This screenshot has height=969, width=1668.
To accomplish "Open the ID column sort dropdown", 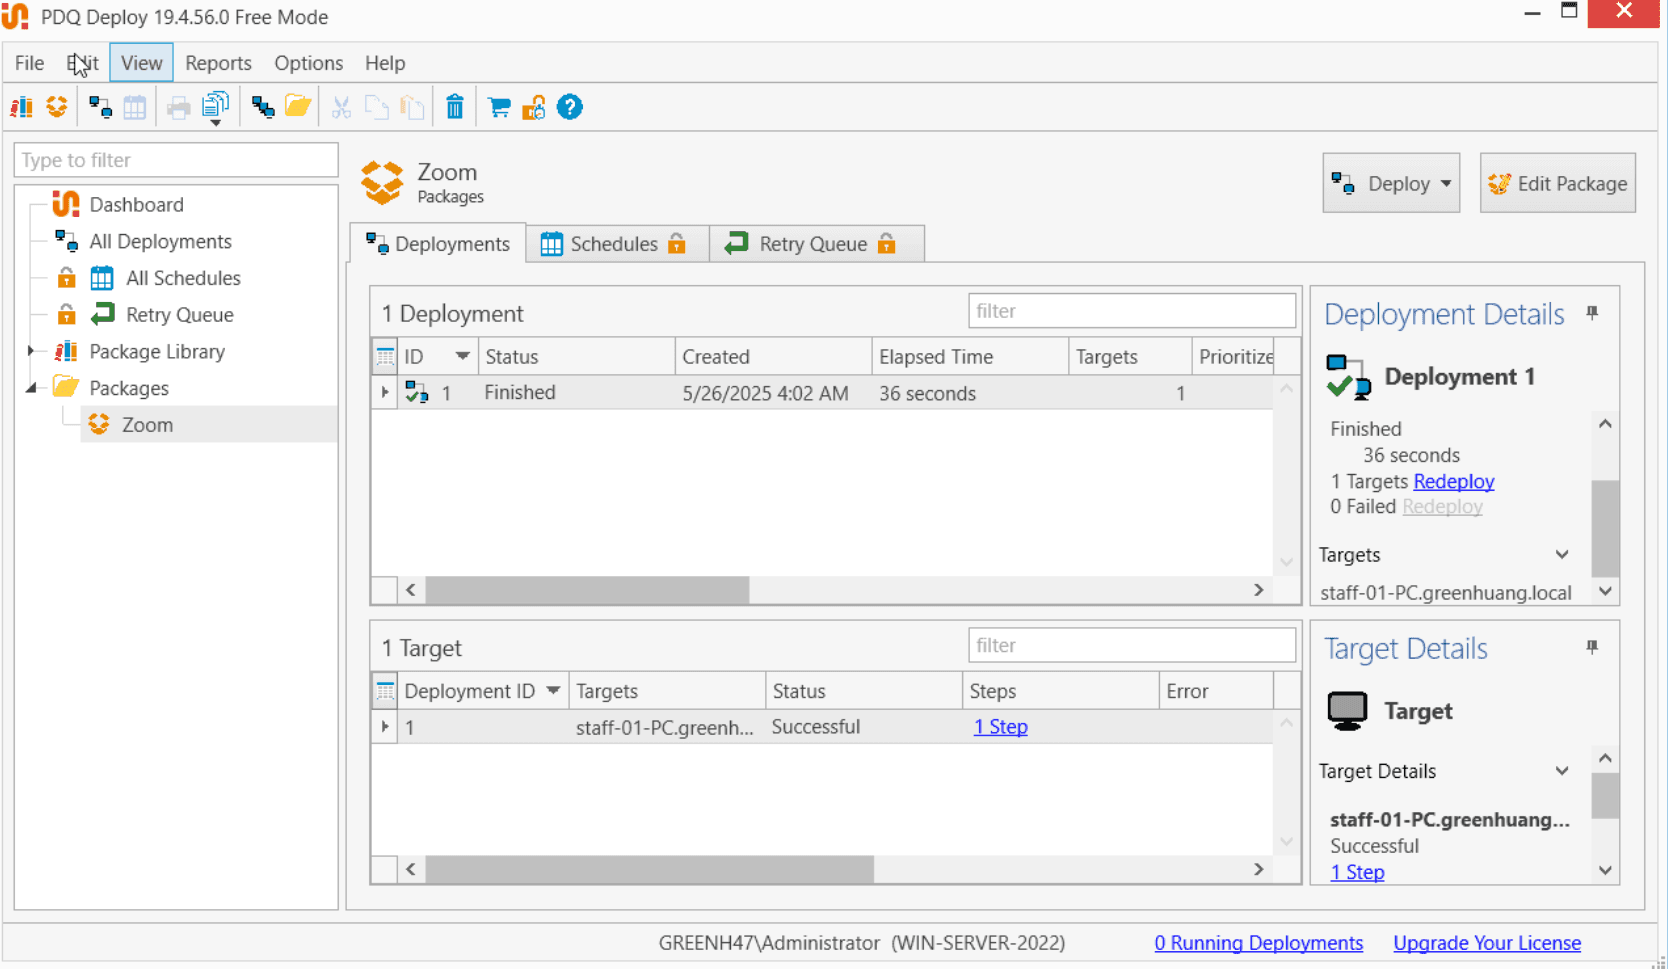I will [x=462, y=356].
